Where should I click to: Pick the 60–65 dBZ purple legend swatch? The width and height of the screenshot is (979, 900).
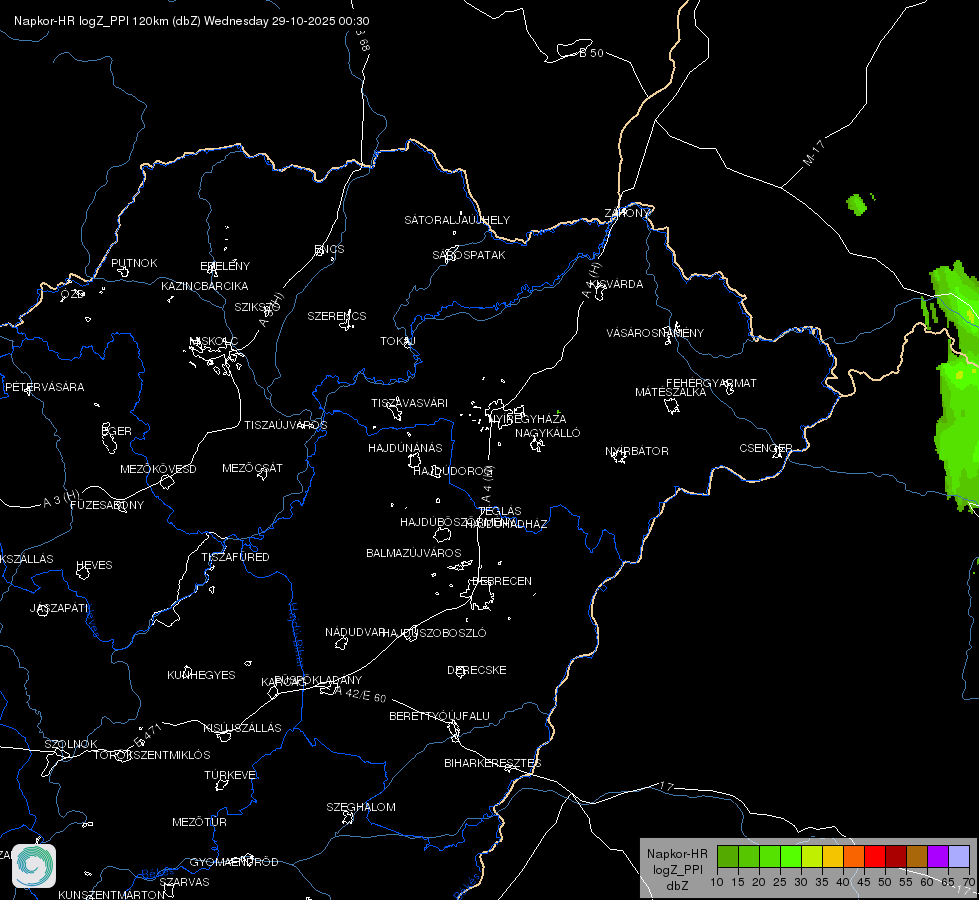[937, 857]
